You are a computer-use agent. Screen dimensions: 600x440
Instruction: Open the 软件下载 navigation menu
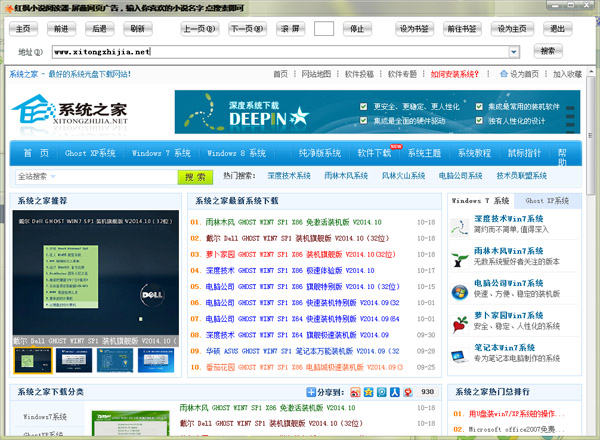click(375, 153)
